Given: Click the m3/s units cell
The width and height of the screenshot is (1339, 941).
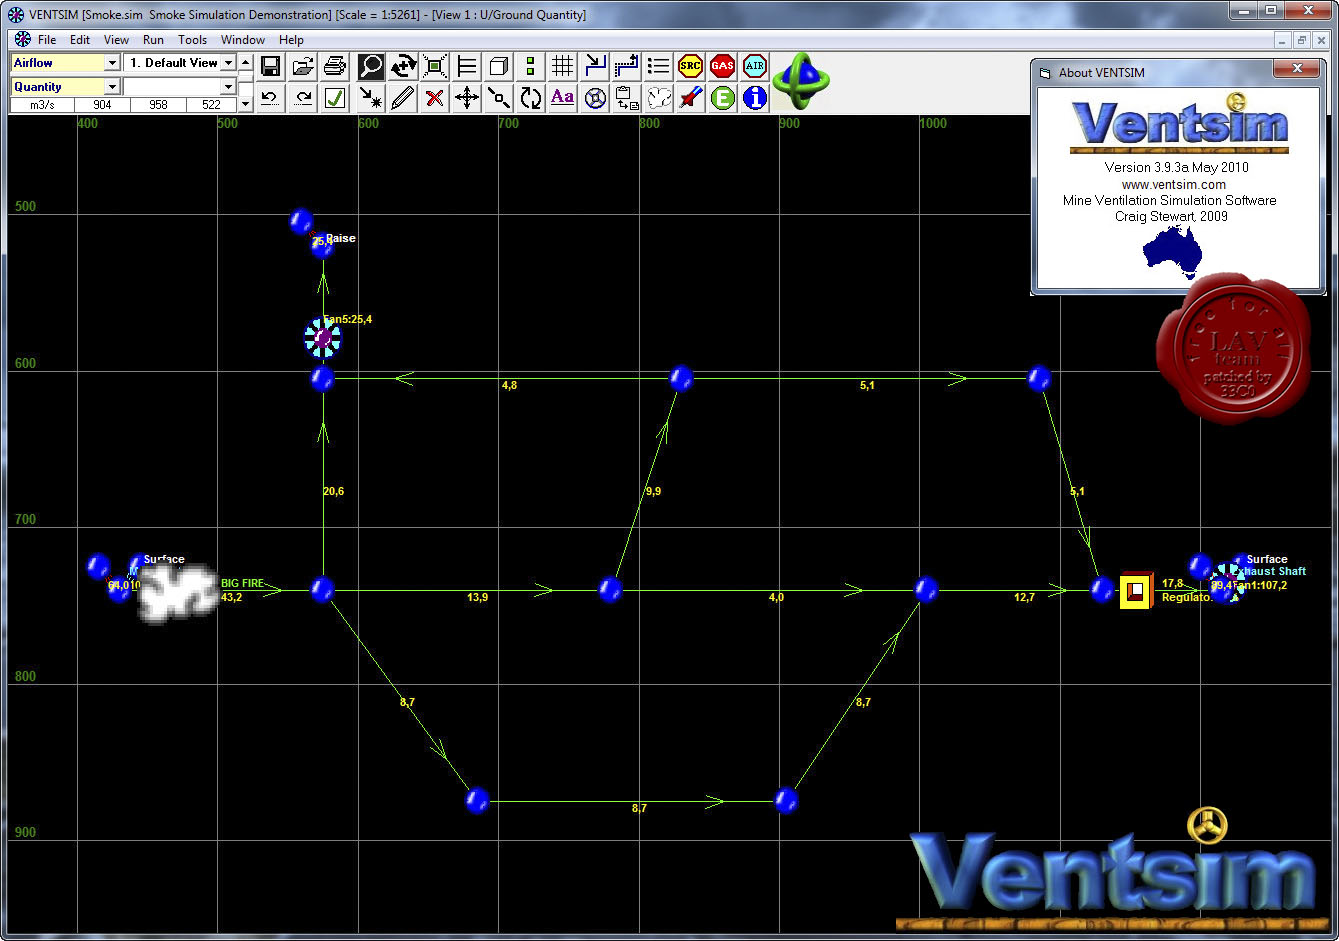Looking at the screenshot, I should point(42,104).
